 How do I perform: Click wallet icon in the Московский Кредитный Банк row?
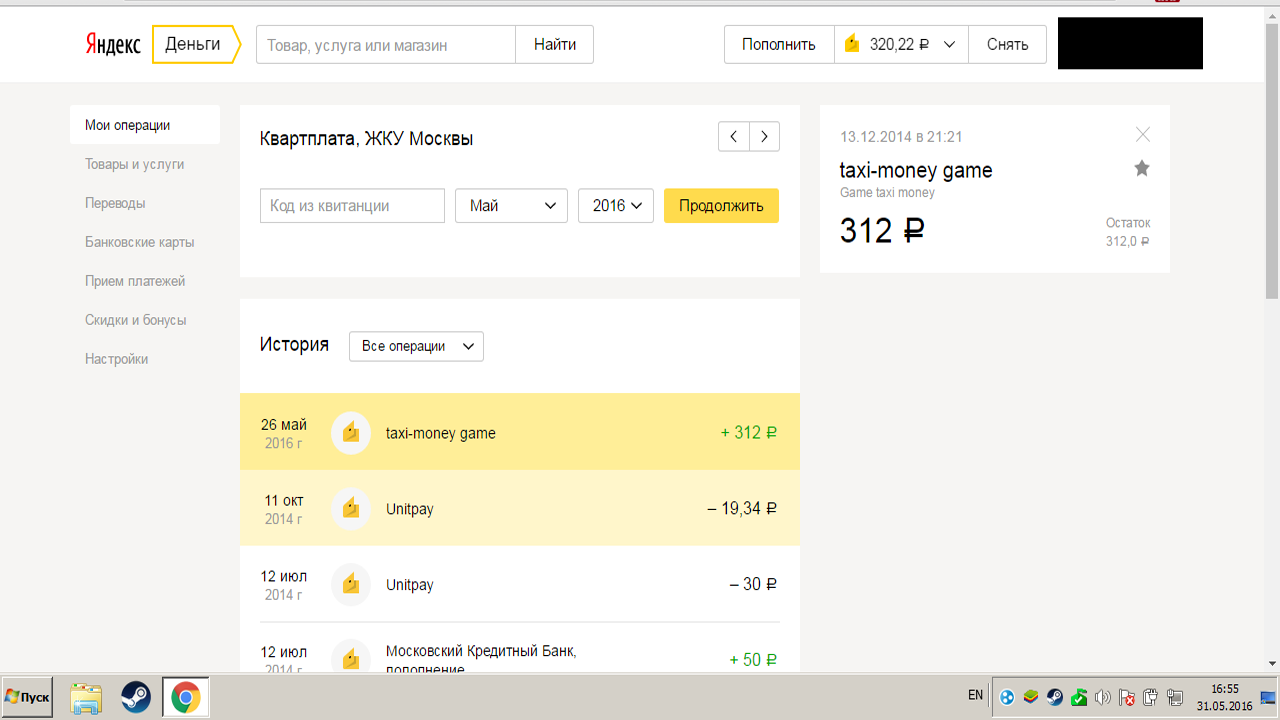(x=351, y=657)
